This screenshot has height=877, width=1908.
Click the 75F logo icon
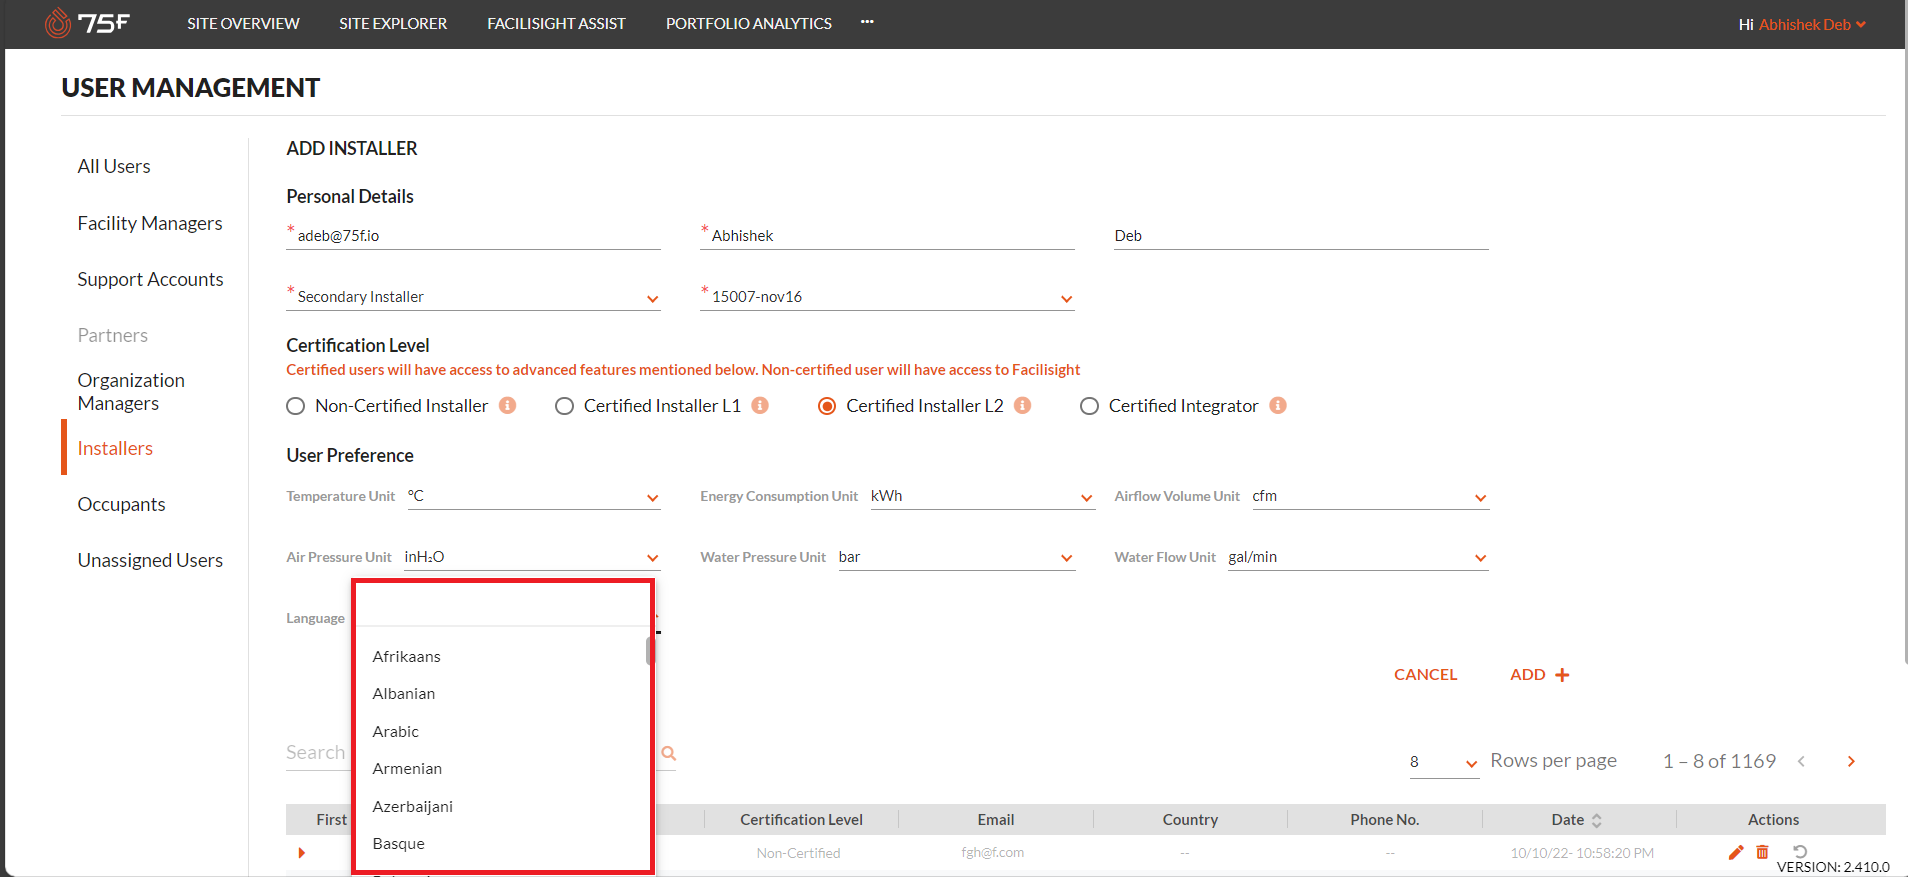coord(59,23)
